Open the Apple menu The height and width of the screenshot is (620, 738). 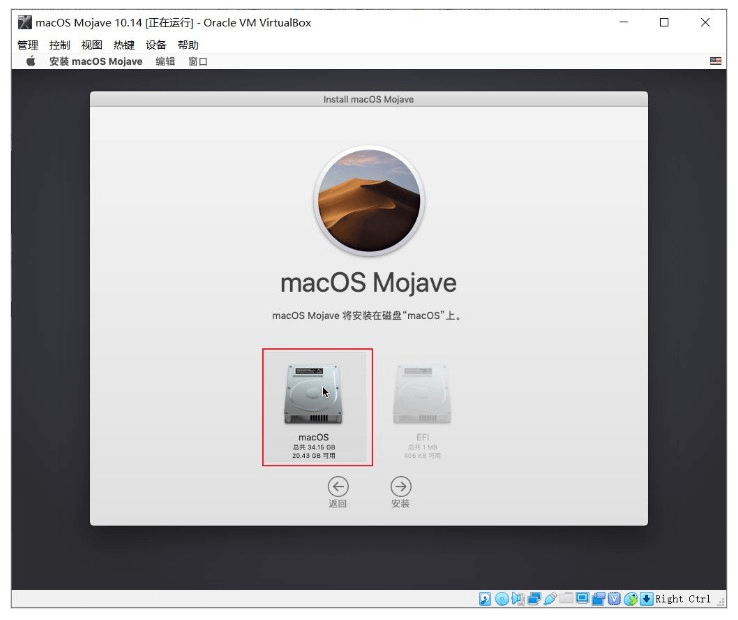[x=30, y=61]
